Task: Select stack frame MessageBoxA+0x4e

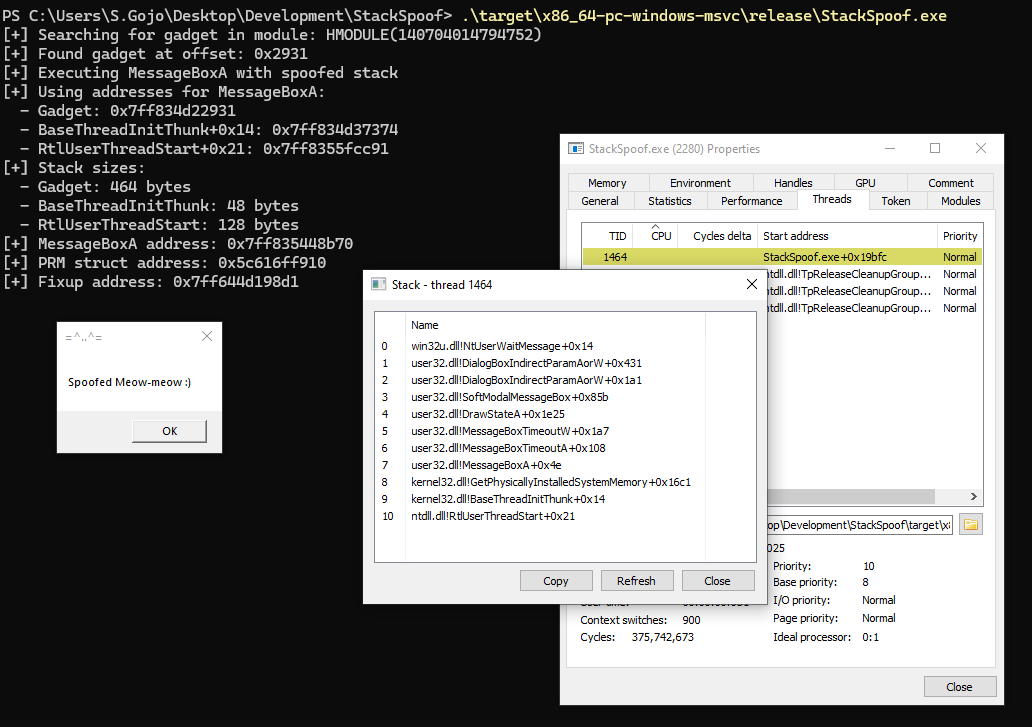Action: [x=486, y=465]
